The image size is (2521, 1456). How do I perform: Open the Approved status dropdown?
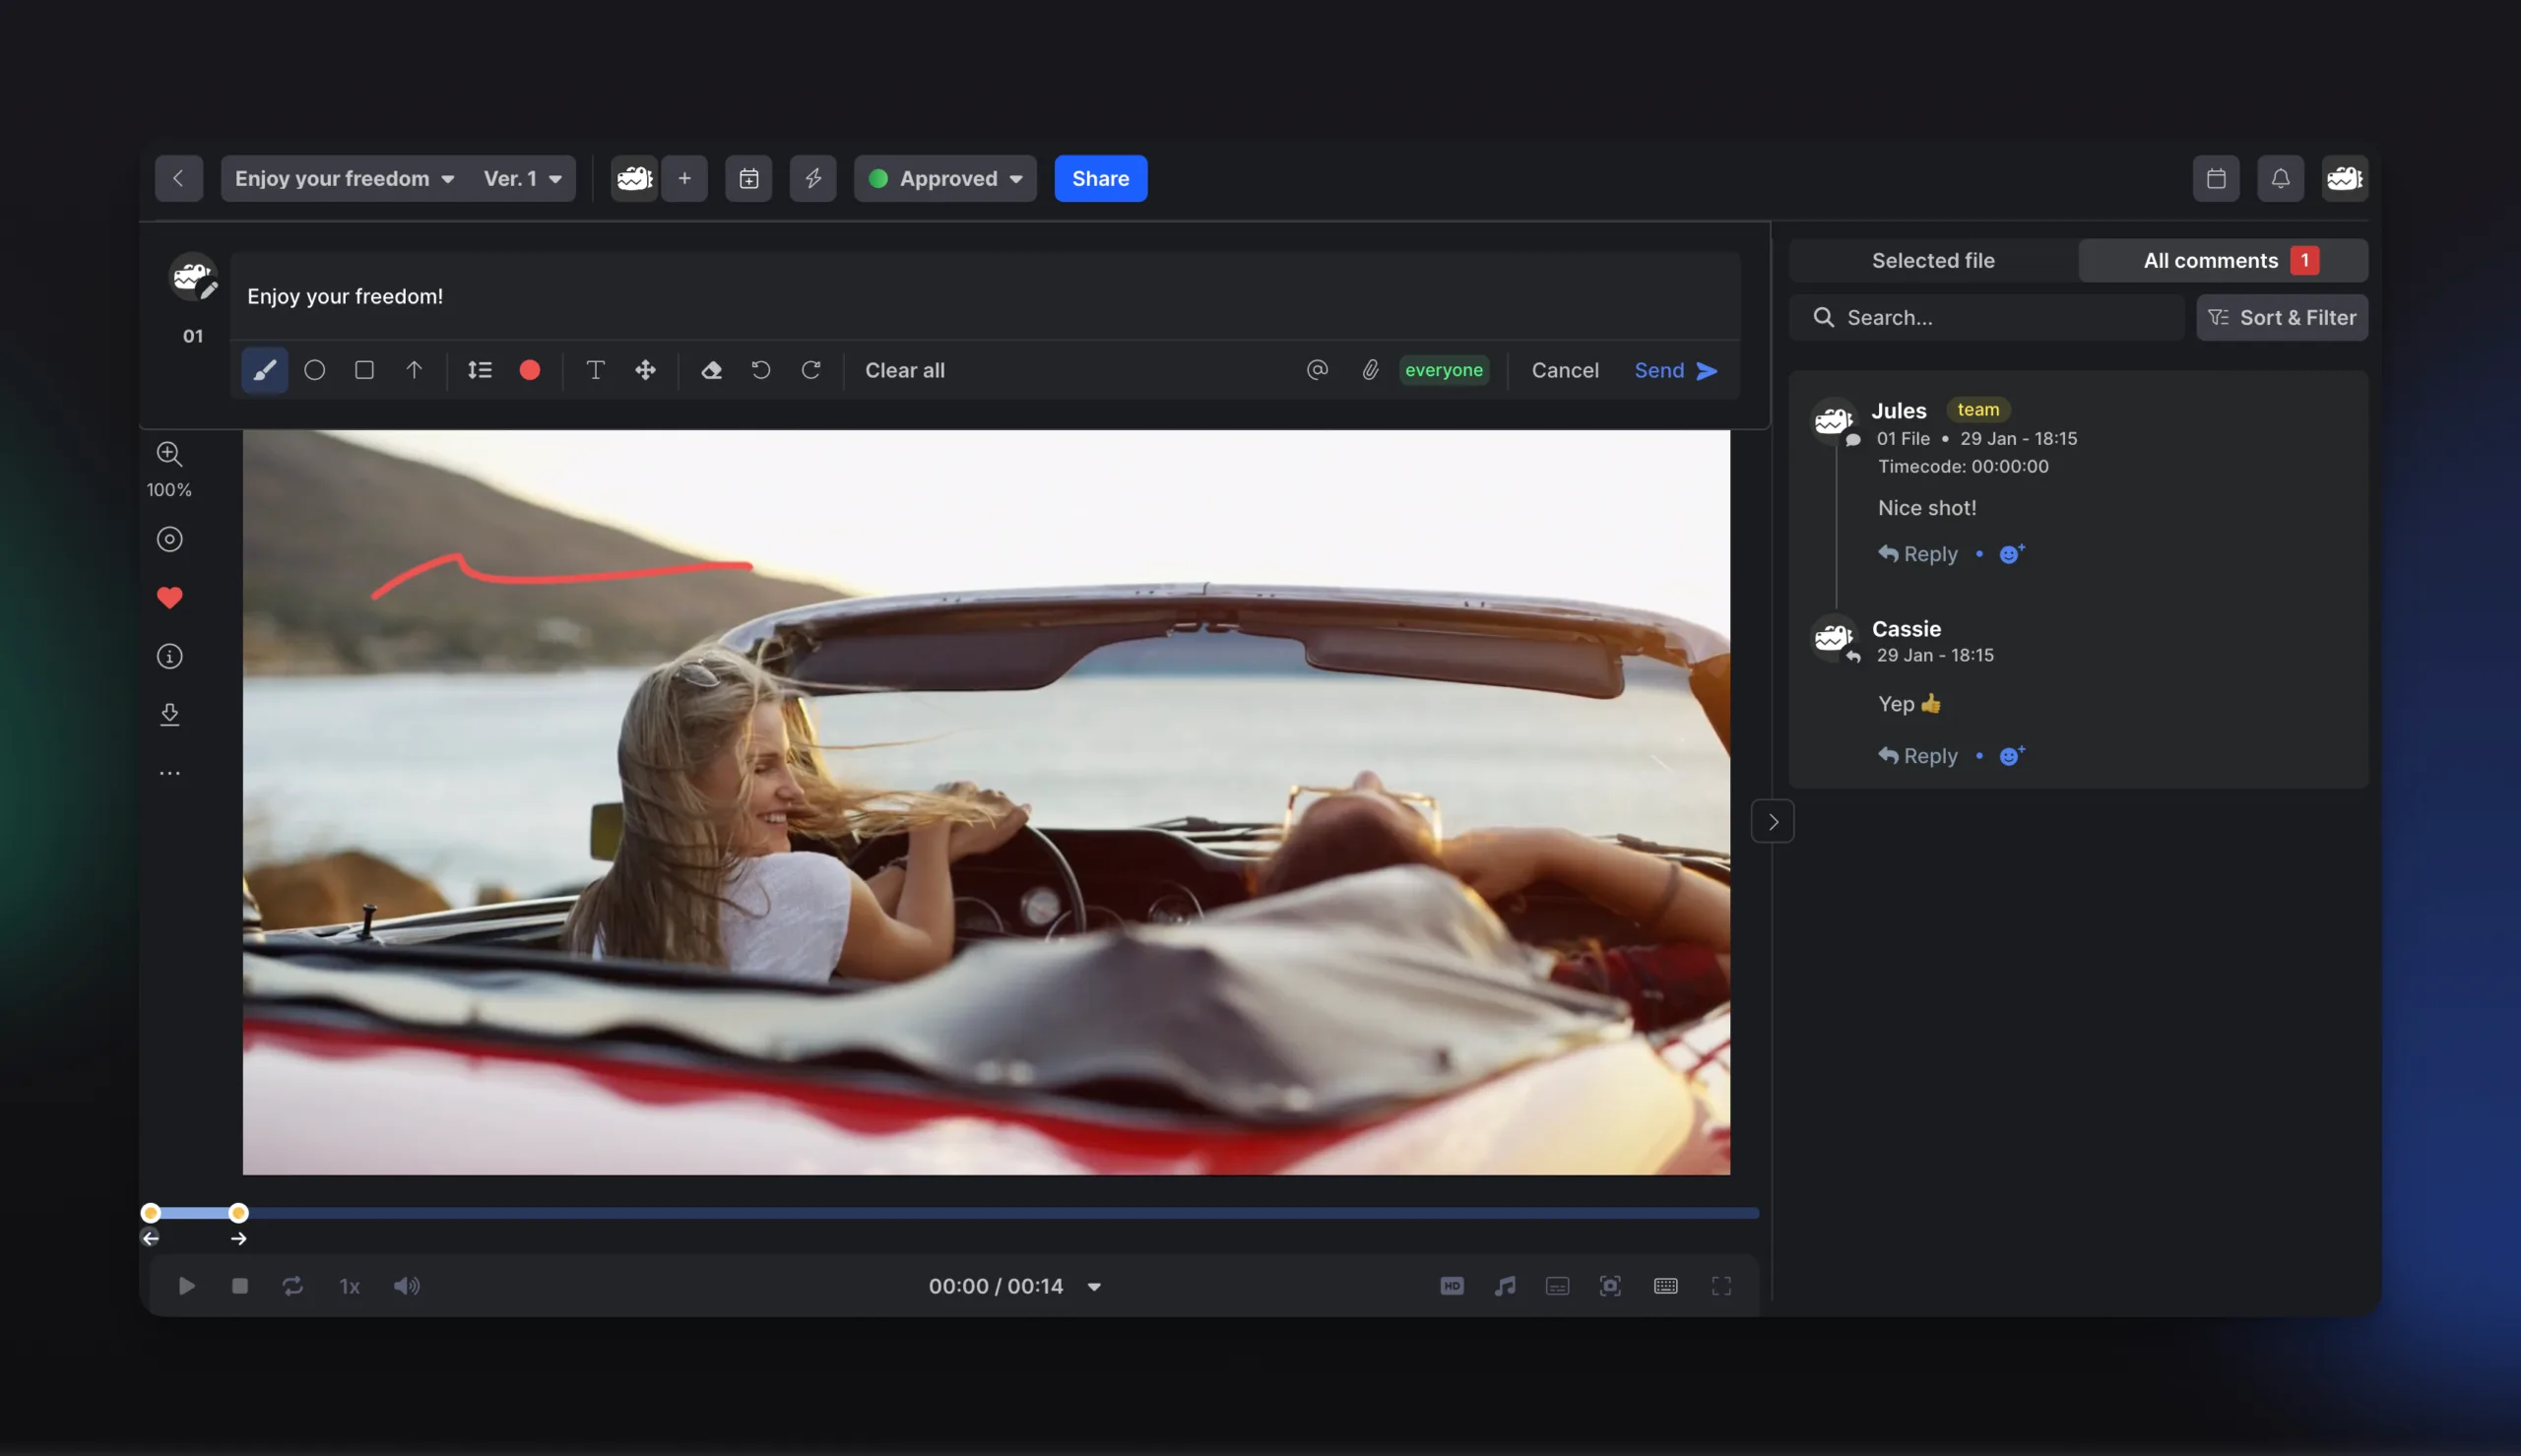pyautogui.click(x=944, y=178)
